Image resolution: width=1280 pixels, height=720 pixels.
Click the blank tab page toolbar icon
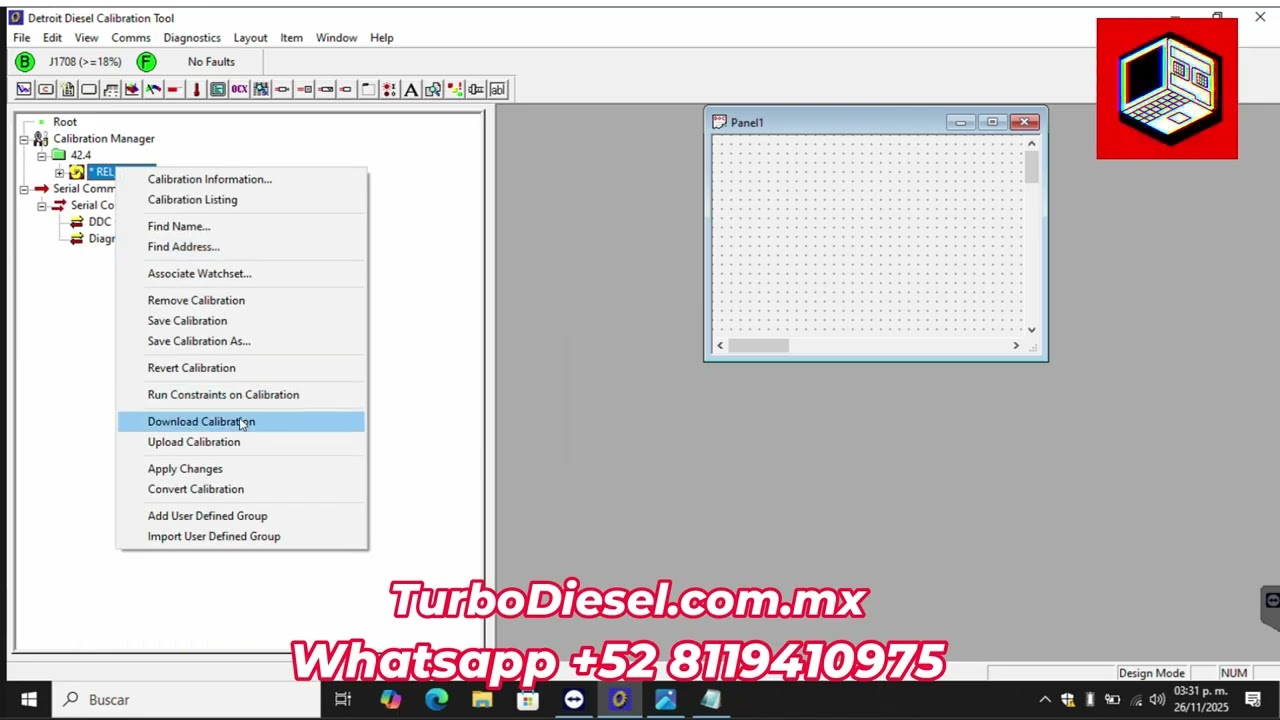368,89
